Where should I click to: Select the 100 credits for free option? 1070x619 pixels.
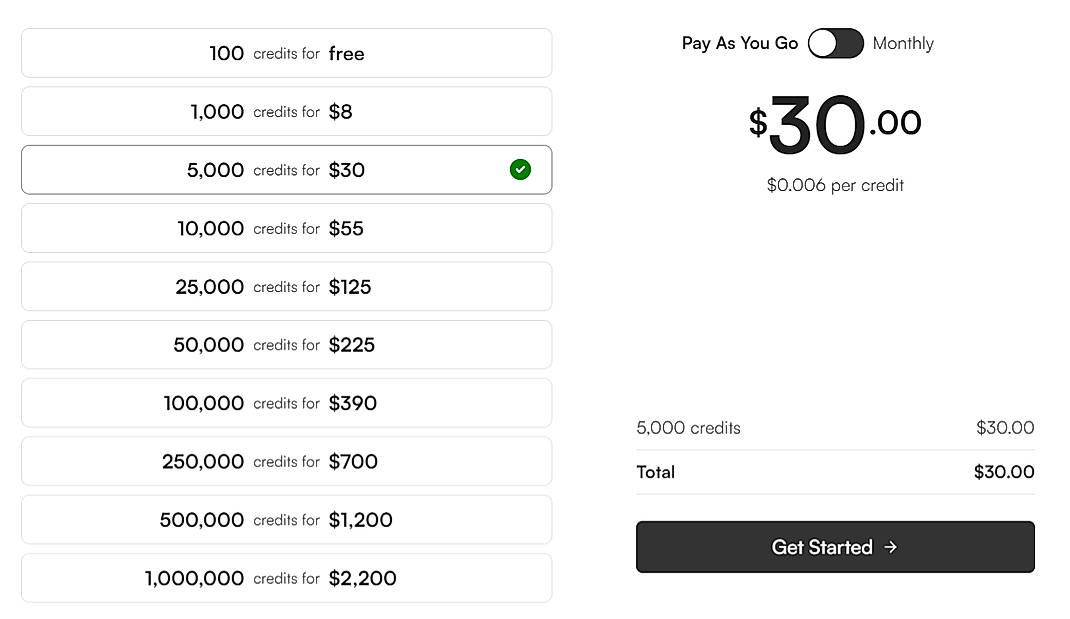tap(287, 53)
